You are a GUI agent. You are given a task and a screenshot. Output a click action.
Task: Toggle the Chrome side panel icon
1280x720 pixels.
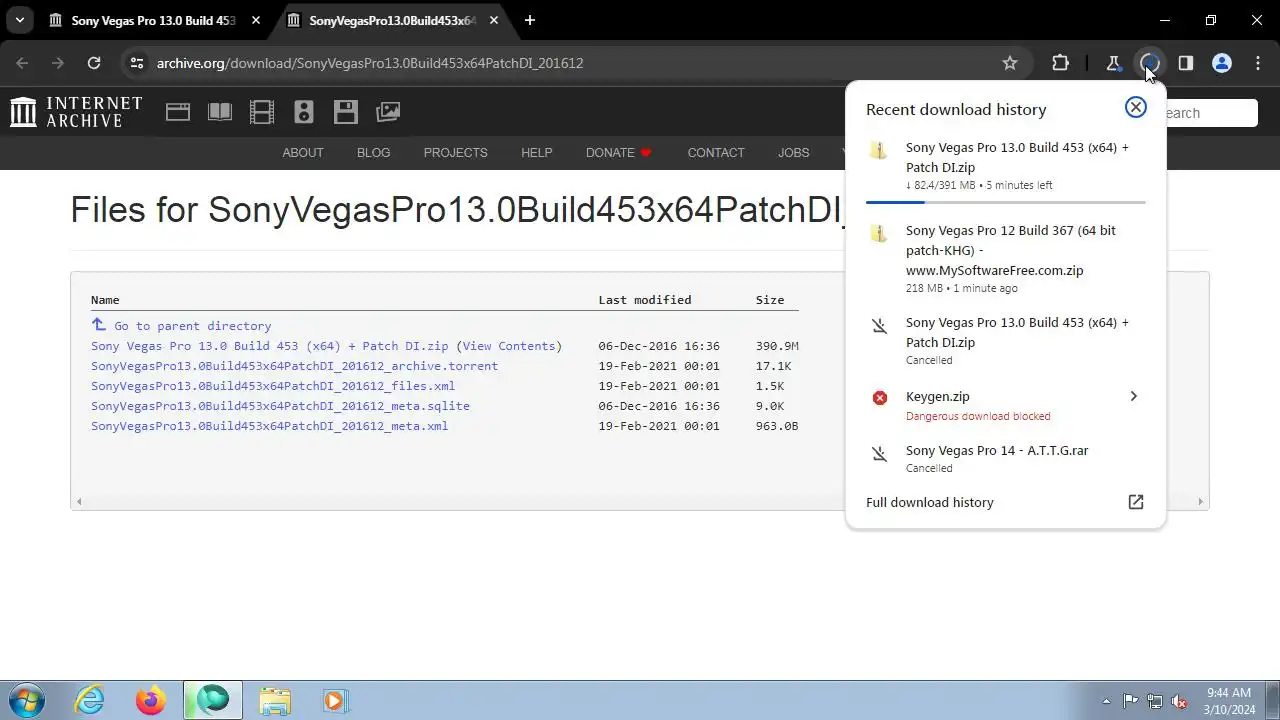pyautogui.click(x=1185, y=63)
